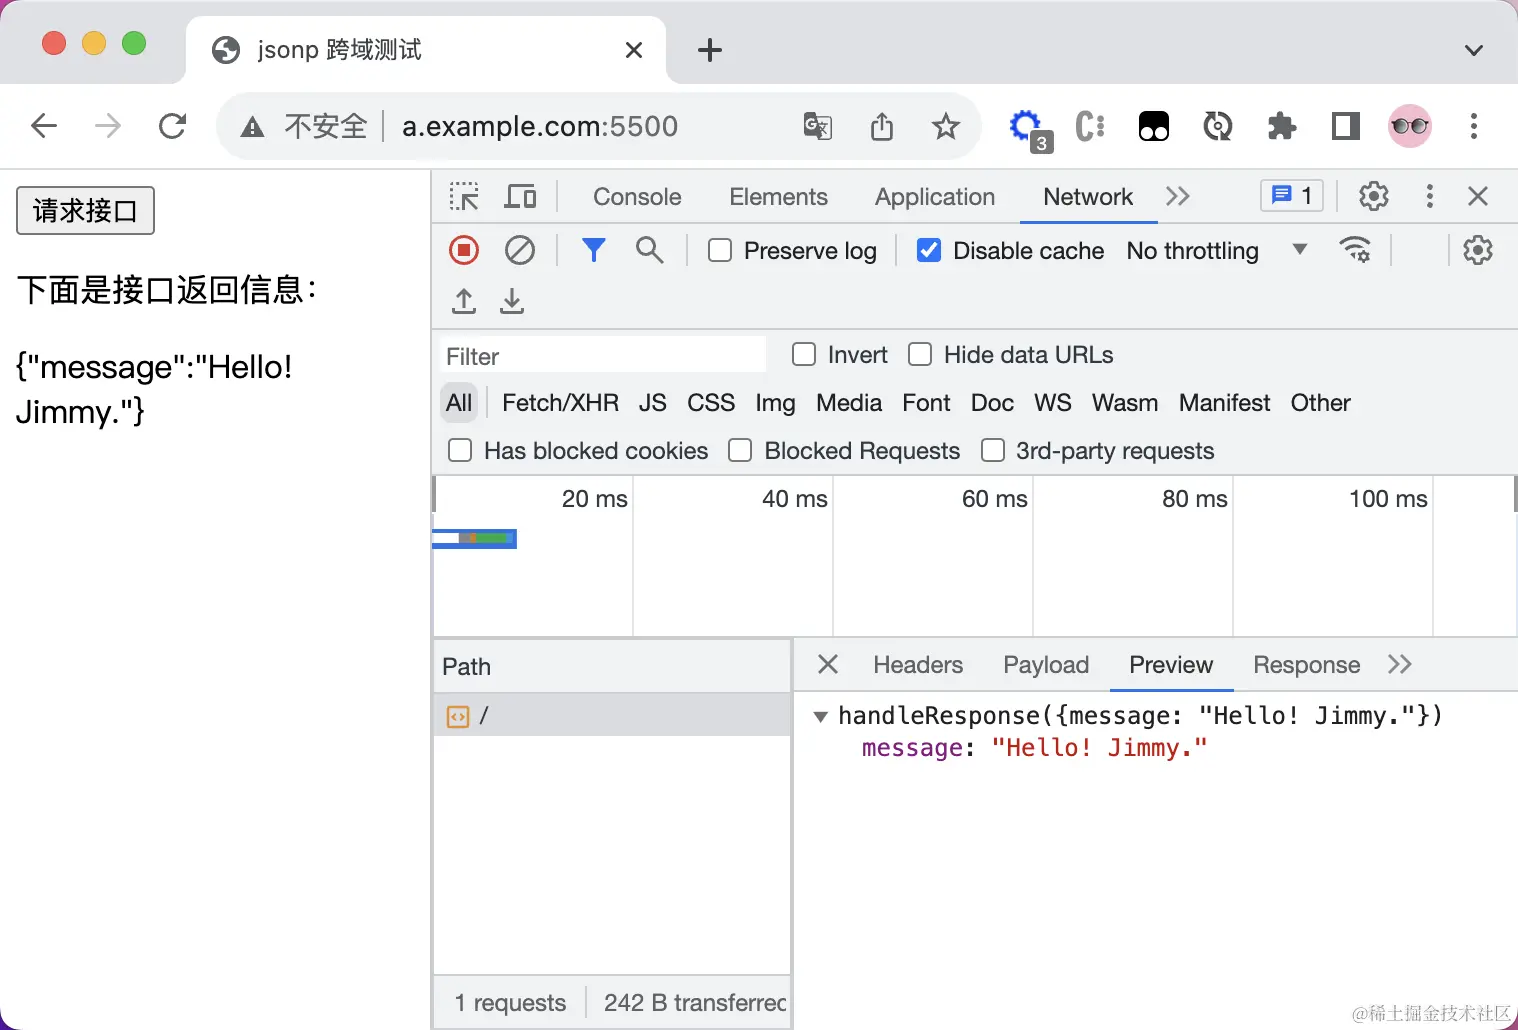
Task: Show more request detail tabs chevron
Action: (1400, 664)
